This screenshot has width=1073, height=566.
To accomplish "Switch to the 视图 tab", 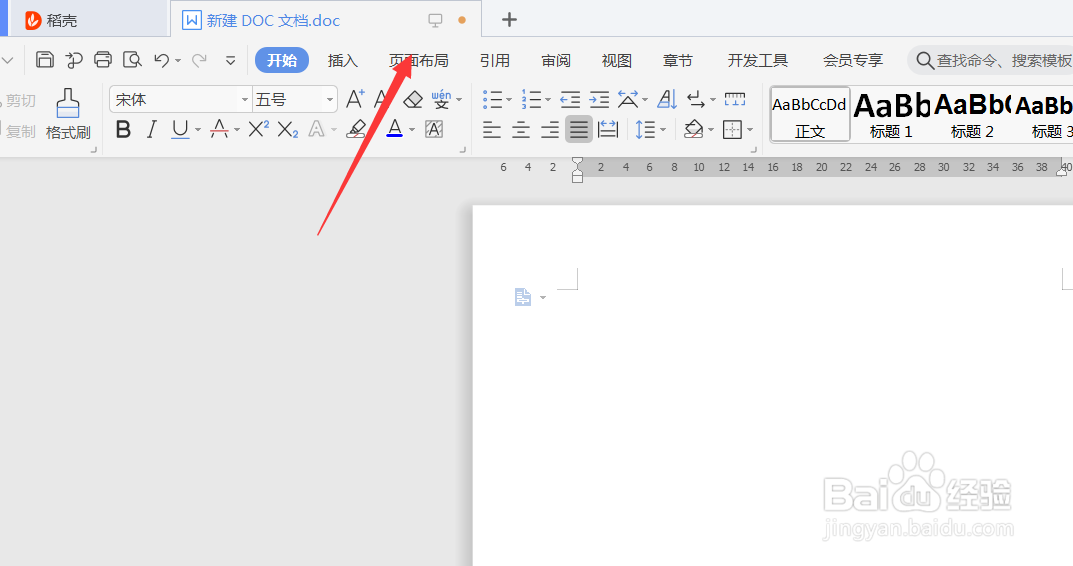I will point(617,60).
